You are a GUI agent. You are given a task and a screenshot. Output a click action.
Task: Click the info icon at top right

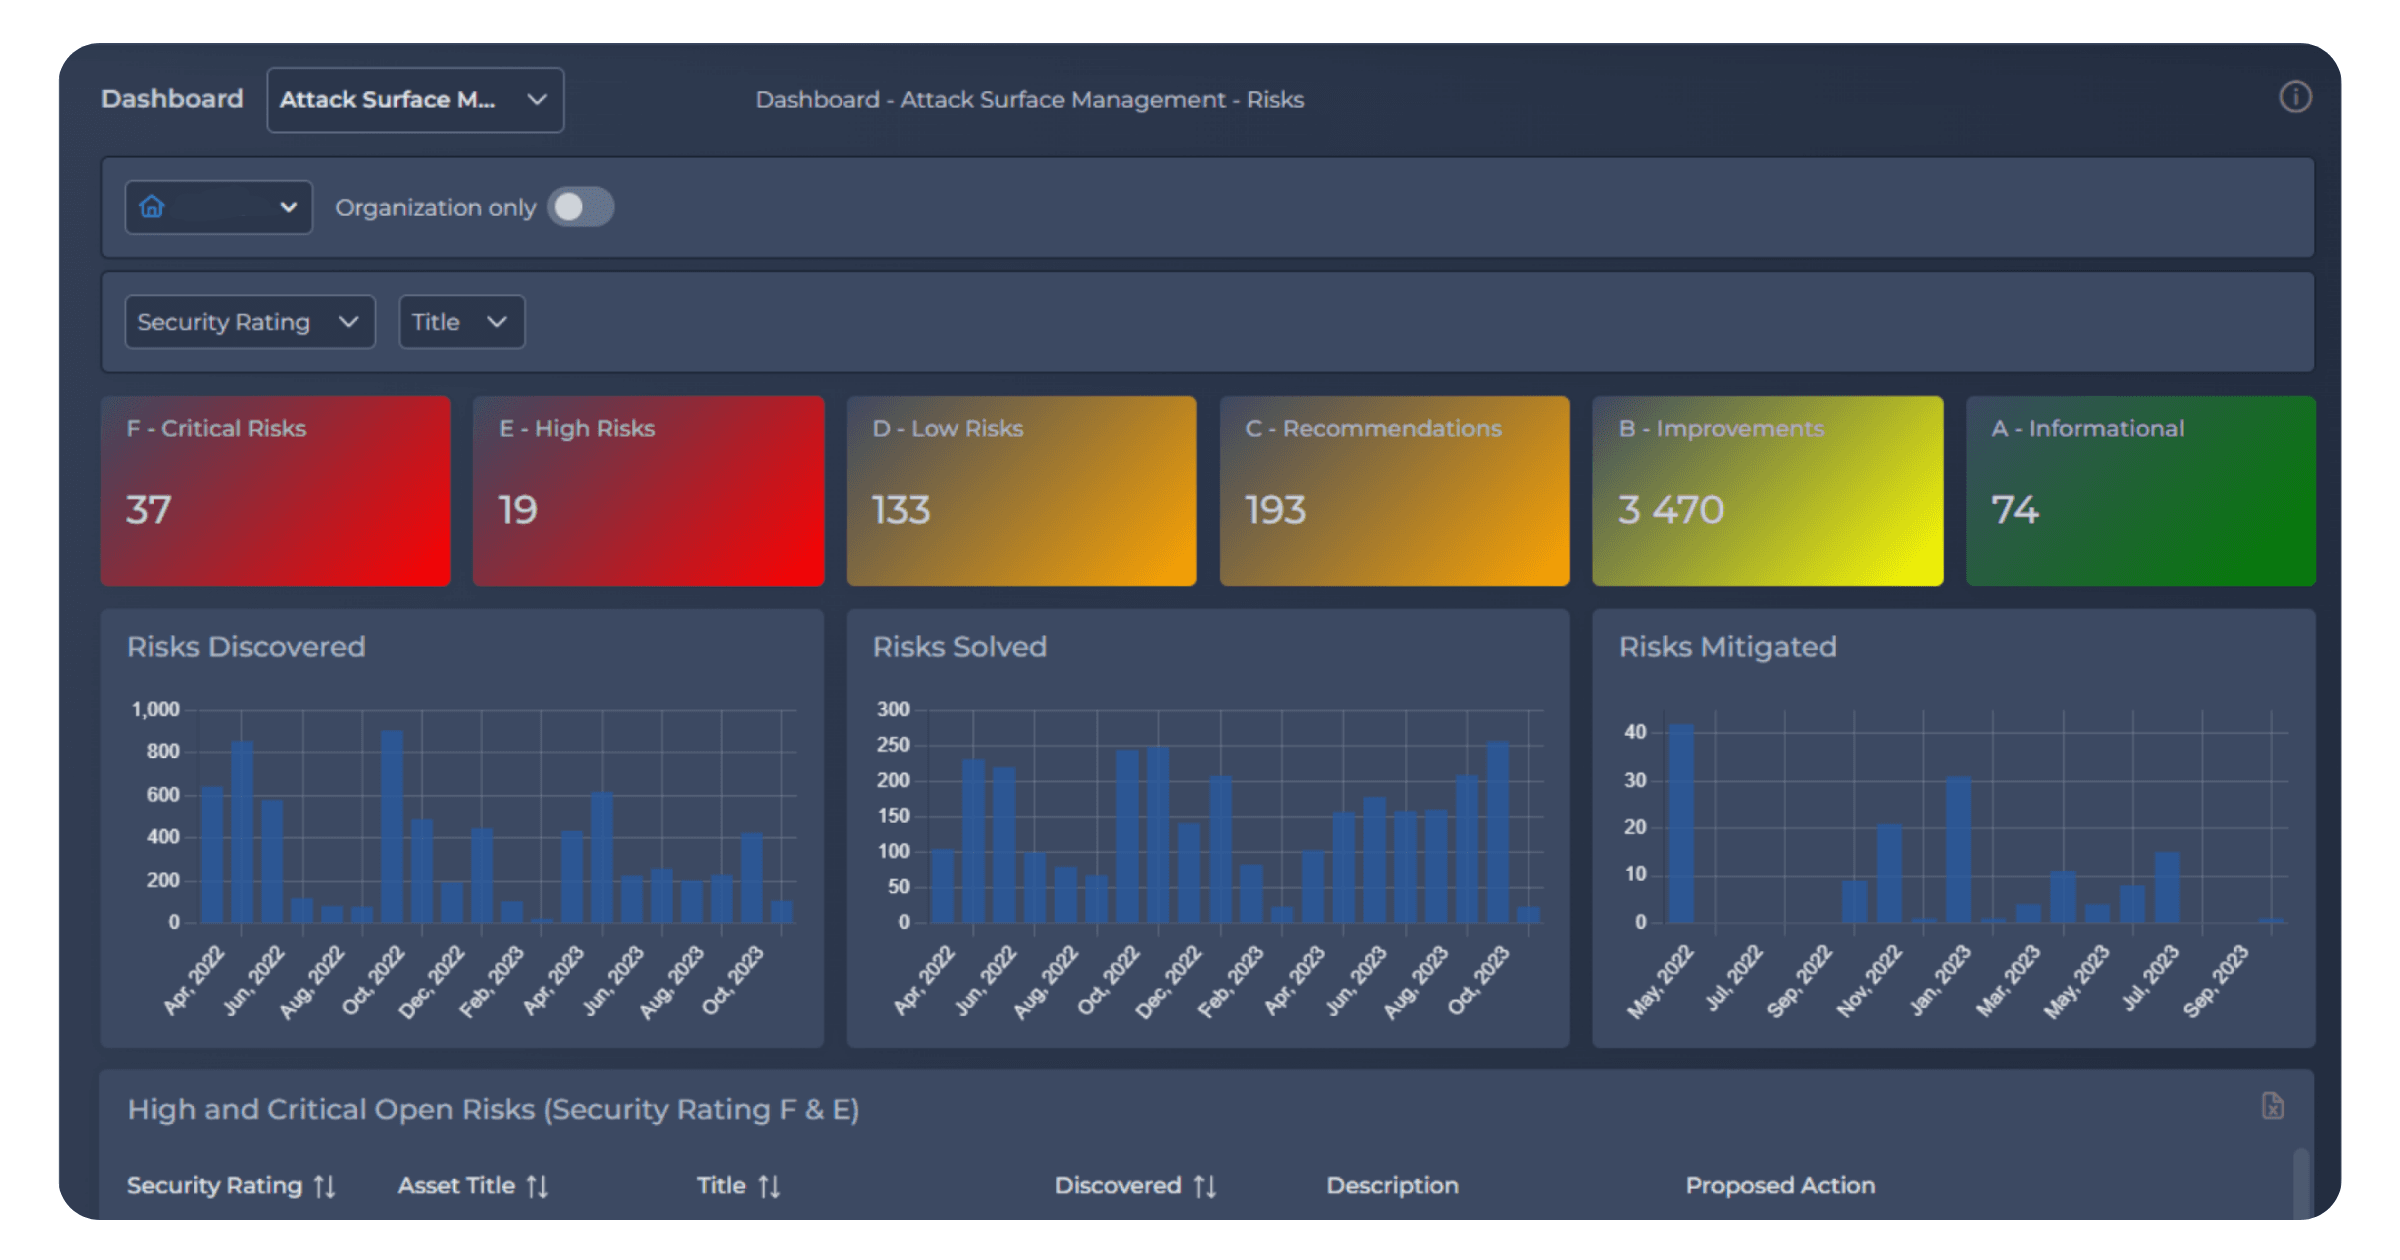click(2294, 97)
